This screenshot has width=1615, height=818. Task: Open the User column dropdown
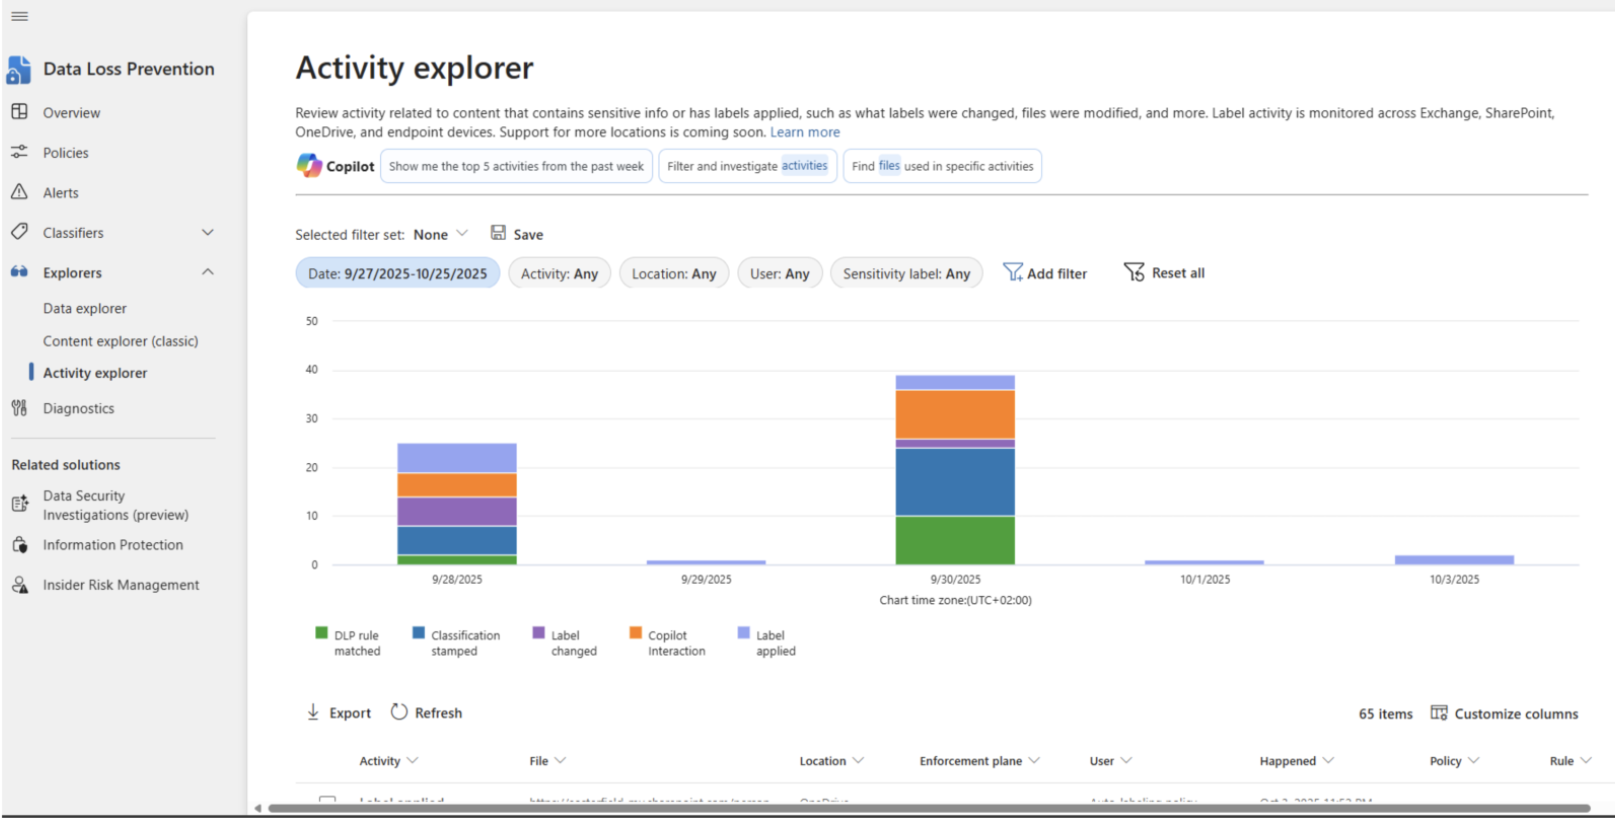pyautogui.click(x=1126, y=761)
